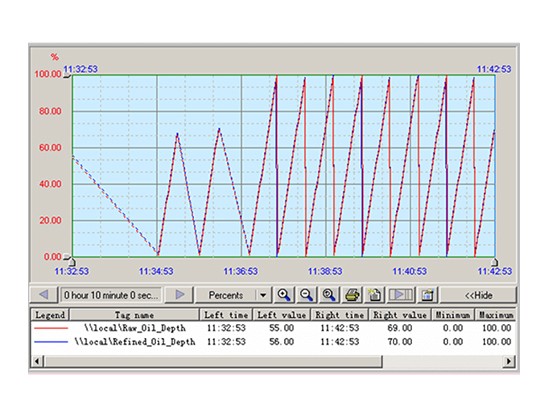Click the zoom in magnifier icon
The image size is (560, 420).
[x=284, y=295]
